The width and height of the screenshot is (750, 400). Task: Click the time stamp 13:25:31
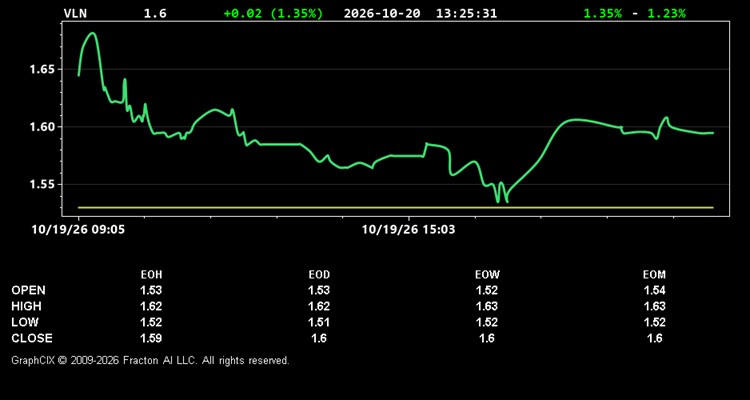click(x=466, y=13)
